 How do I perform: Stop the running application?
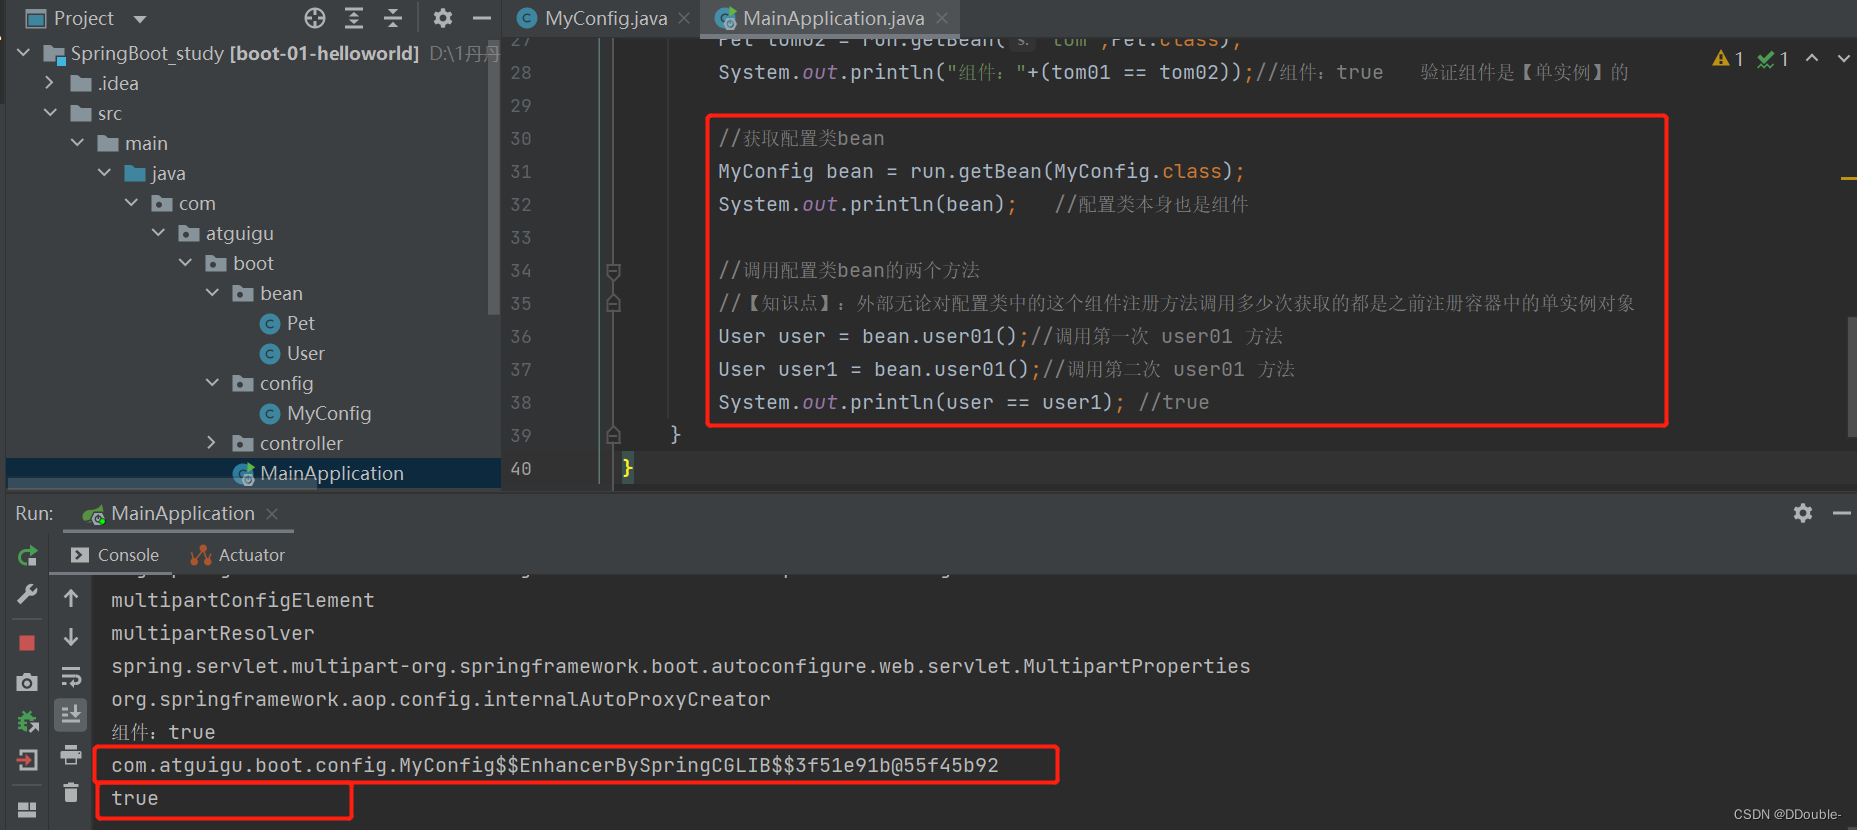coord(27,642)
